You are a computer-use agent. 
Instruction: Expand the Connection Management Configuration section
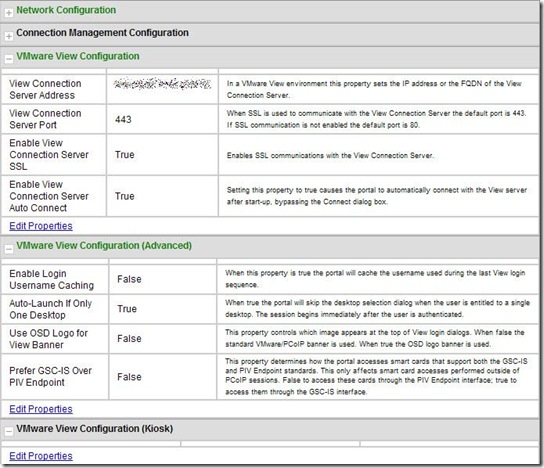click(x=9, y=36)
